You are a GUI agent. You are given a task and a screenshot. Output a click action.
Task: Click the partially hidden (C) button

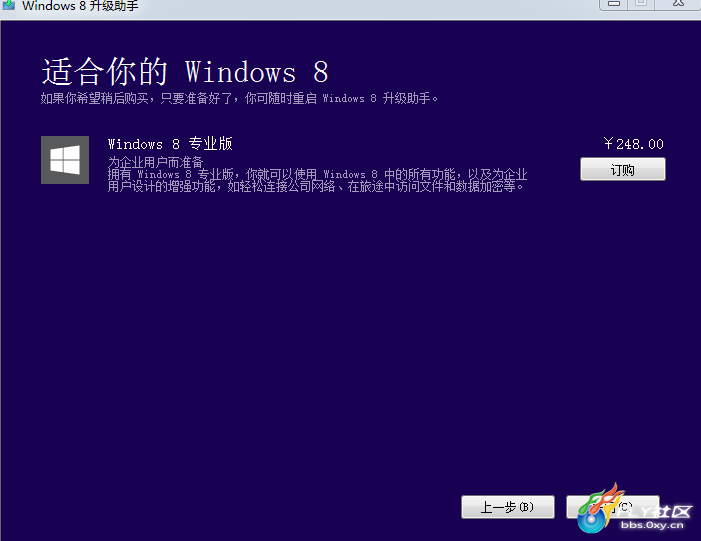tap(612, 507)
